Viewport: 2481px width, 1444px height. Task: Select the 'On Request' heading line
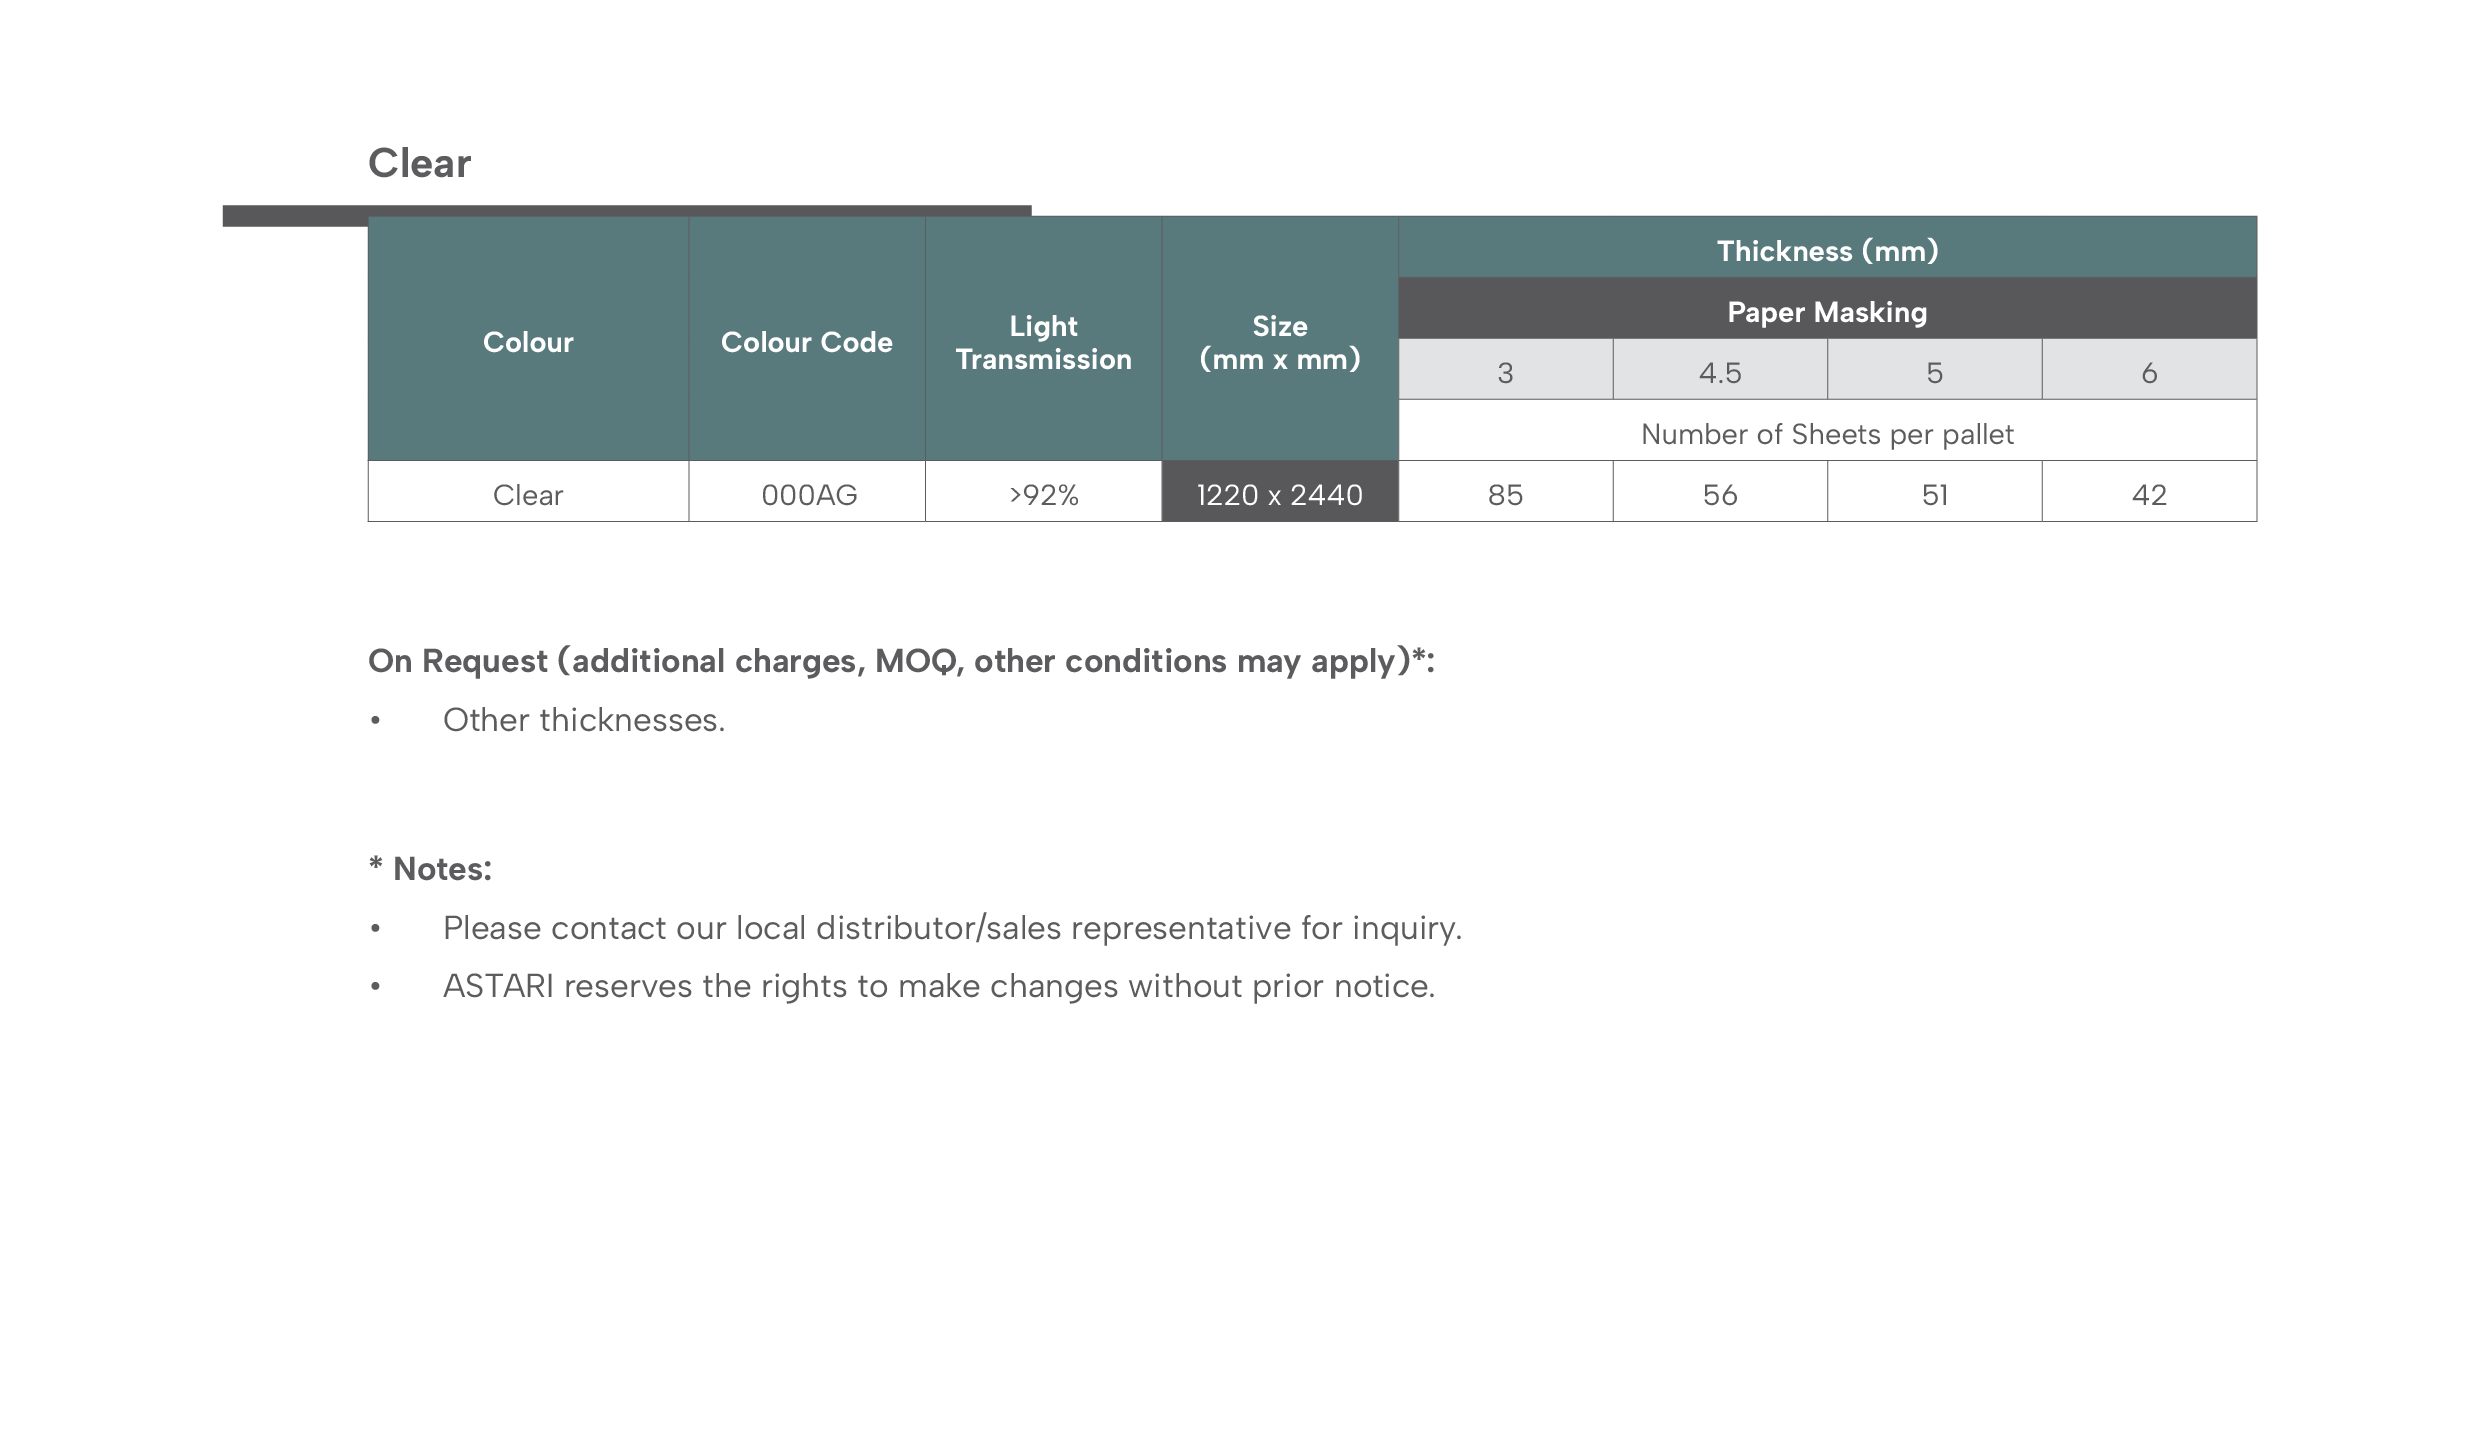click(x=901, y=661)
